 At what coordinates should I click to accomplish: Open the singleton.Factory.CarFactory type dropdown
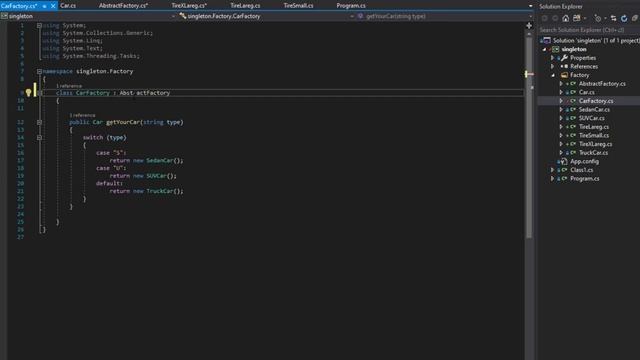pos(352,16)
